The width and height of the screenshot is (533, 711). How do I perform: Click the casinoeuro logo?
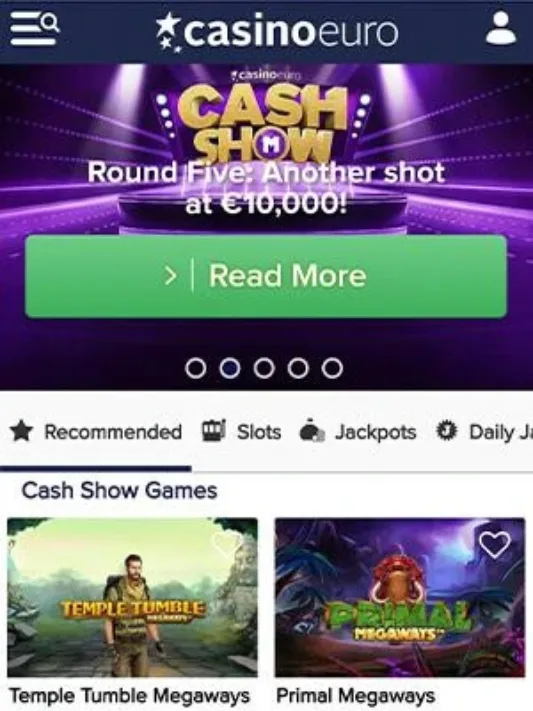[277, 32]
